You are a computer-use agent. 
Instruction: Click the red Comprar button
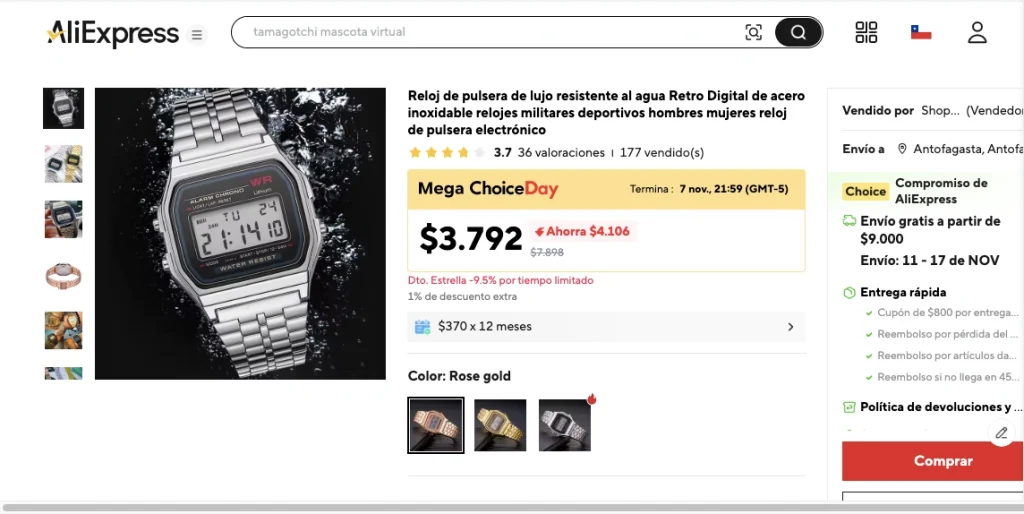coord(933,461)
